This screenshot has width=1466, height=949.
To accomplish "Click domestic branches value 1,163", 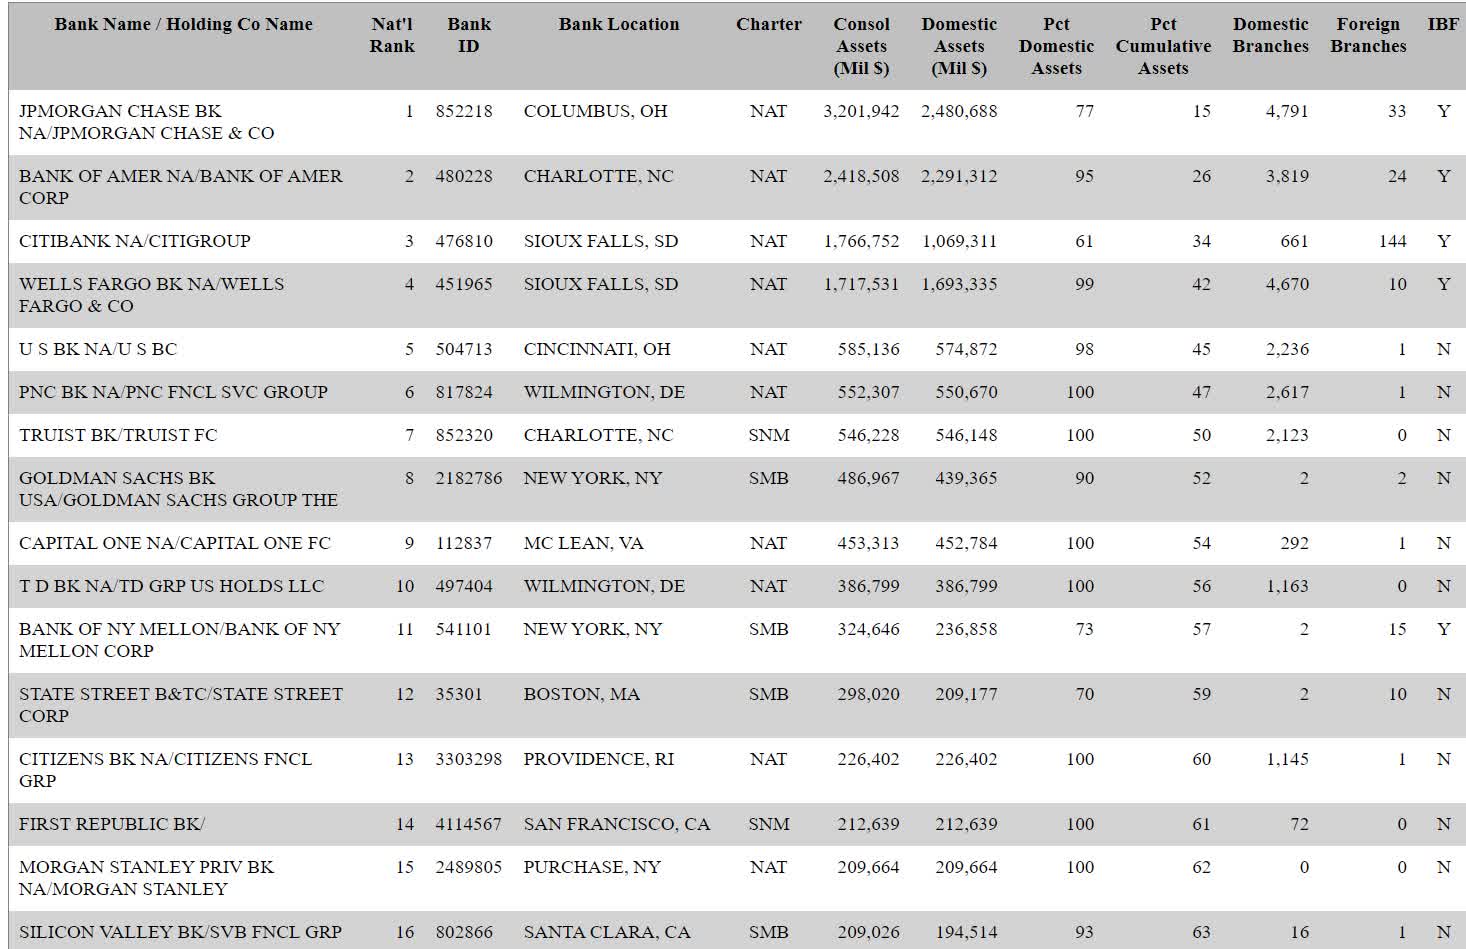I will pos(1287,586).
